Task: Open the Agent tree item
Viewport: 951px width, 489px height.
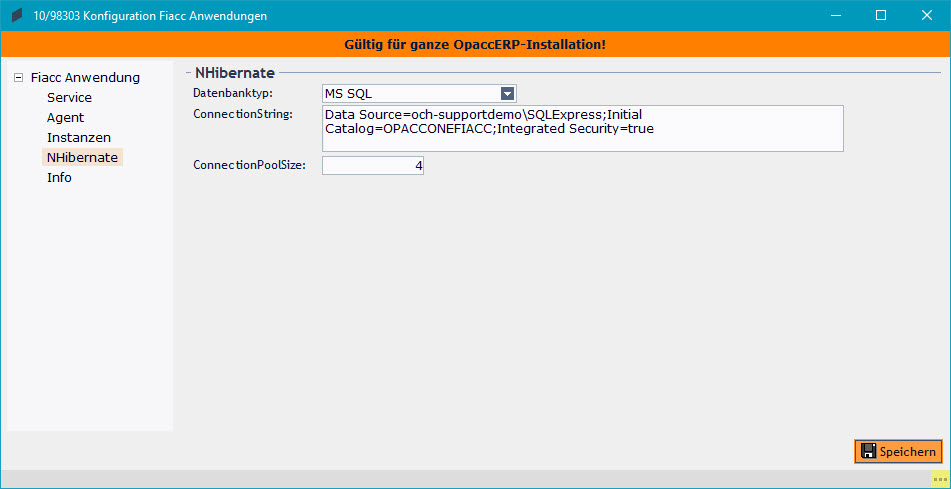Action: tap(66, 118)
